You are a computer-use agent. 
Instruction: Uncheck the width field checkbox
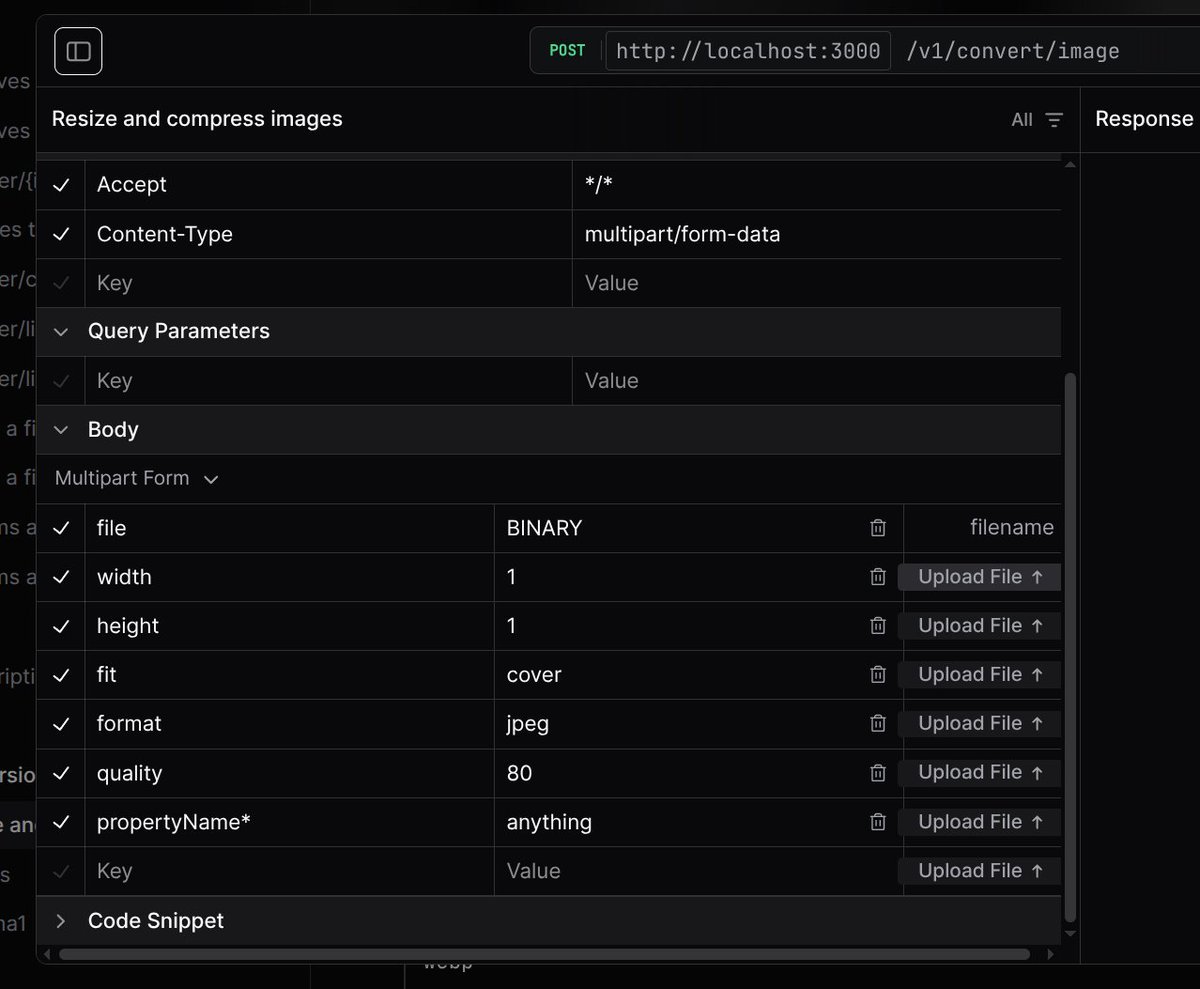click(x=61, y=577)
